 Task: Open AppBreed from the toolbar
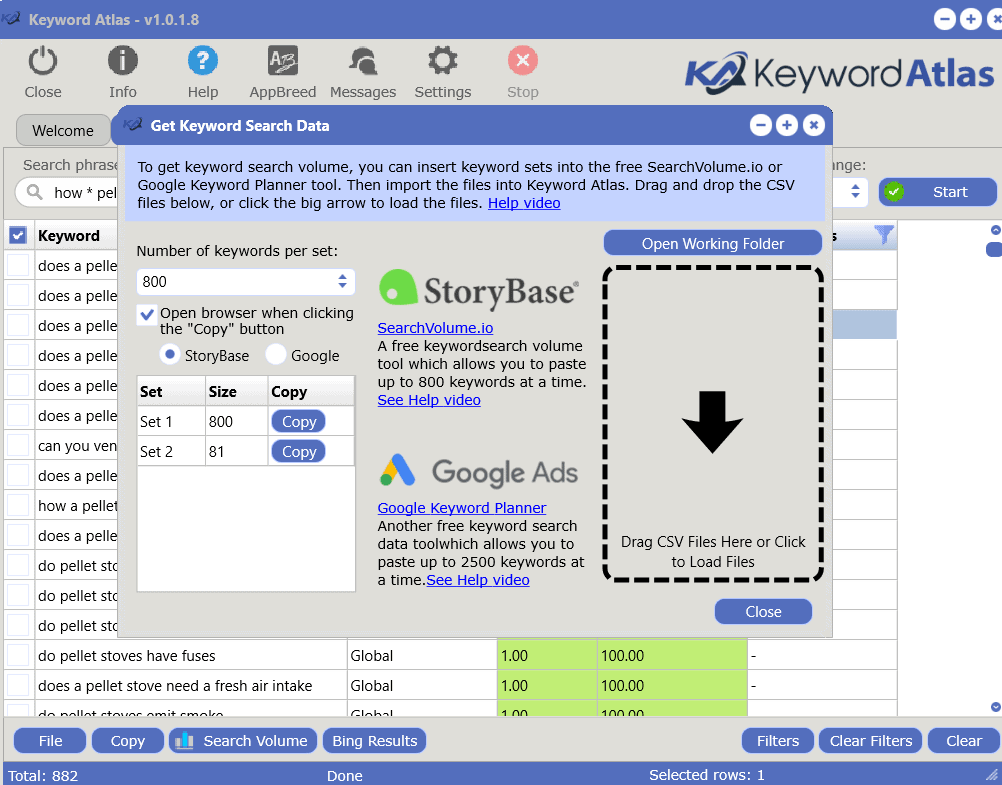click(282, 70)
